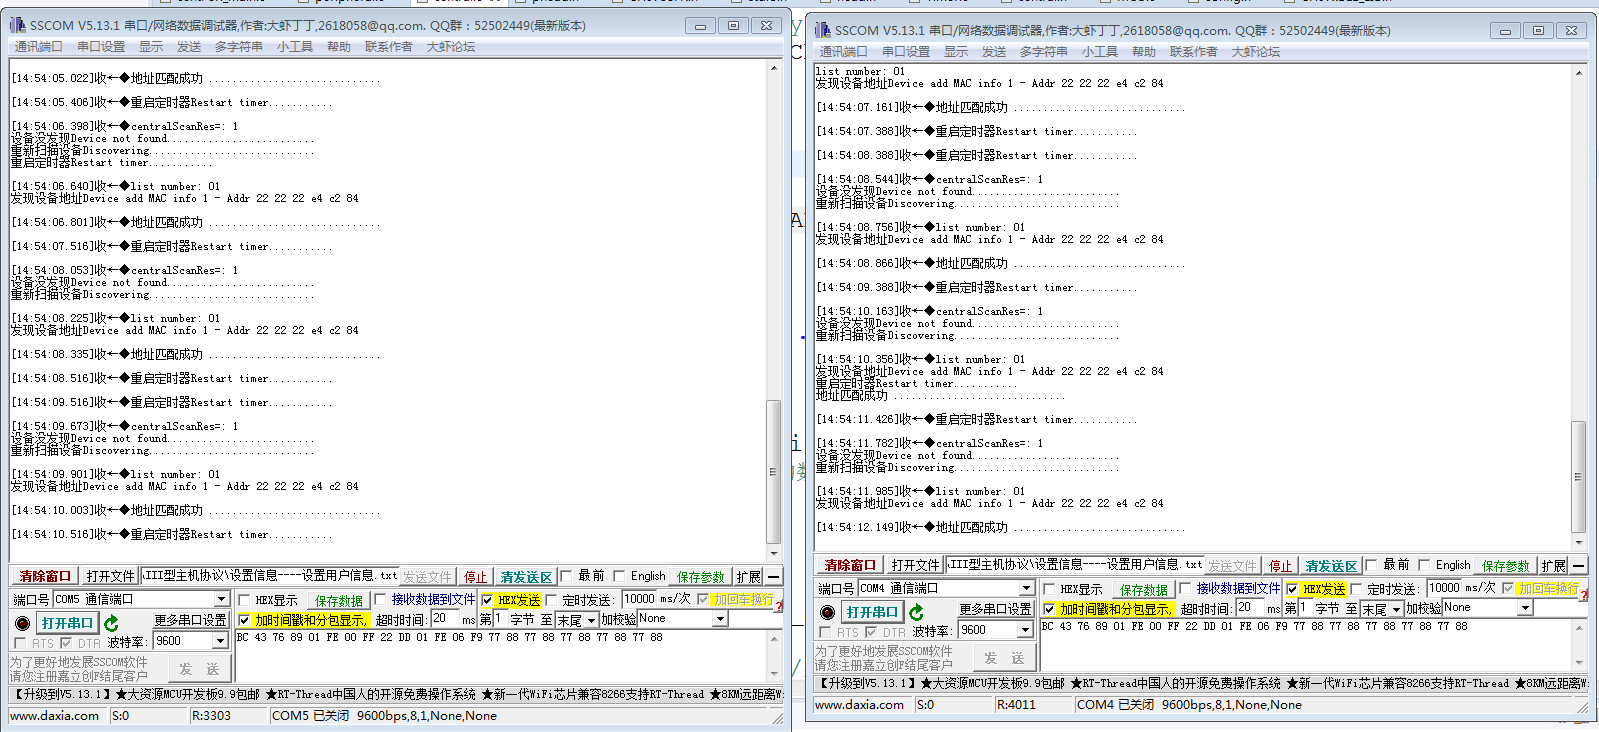Click scroll-up arrow of COM4 receive log
The height and width of the screenshot is (732, 1599).
pyautogui.click(x=1578, y=73)
